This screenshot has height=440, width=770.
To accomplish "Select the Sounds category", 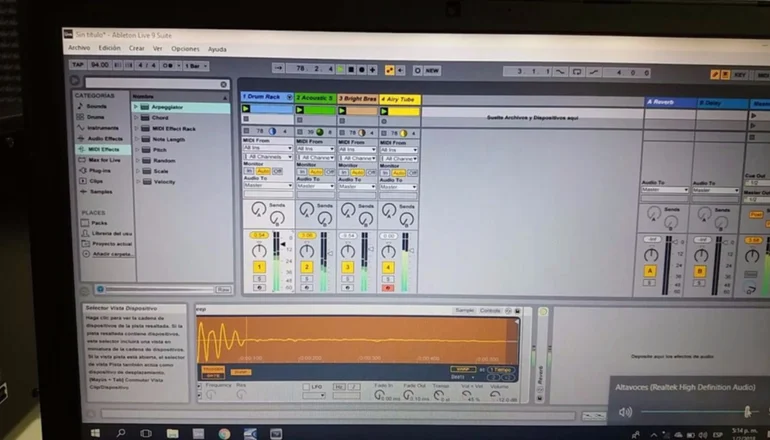I will (96, 106).
